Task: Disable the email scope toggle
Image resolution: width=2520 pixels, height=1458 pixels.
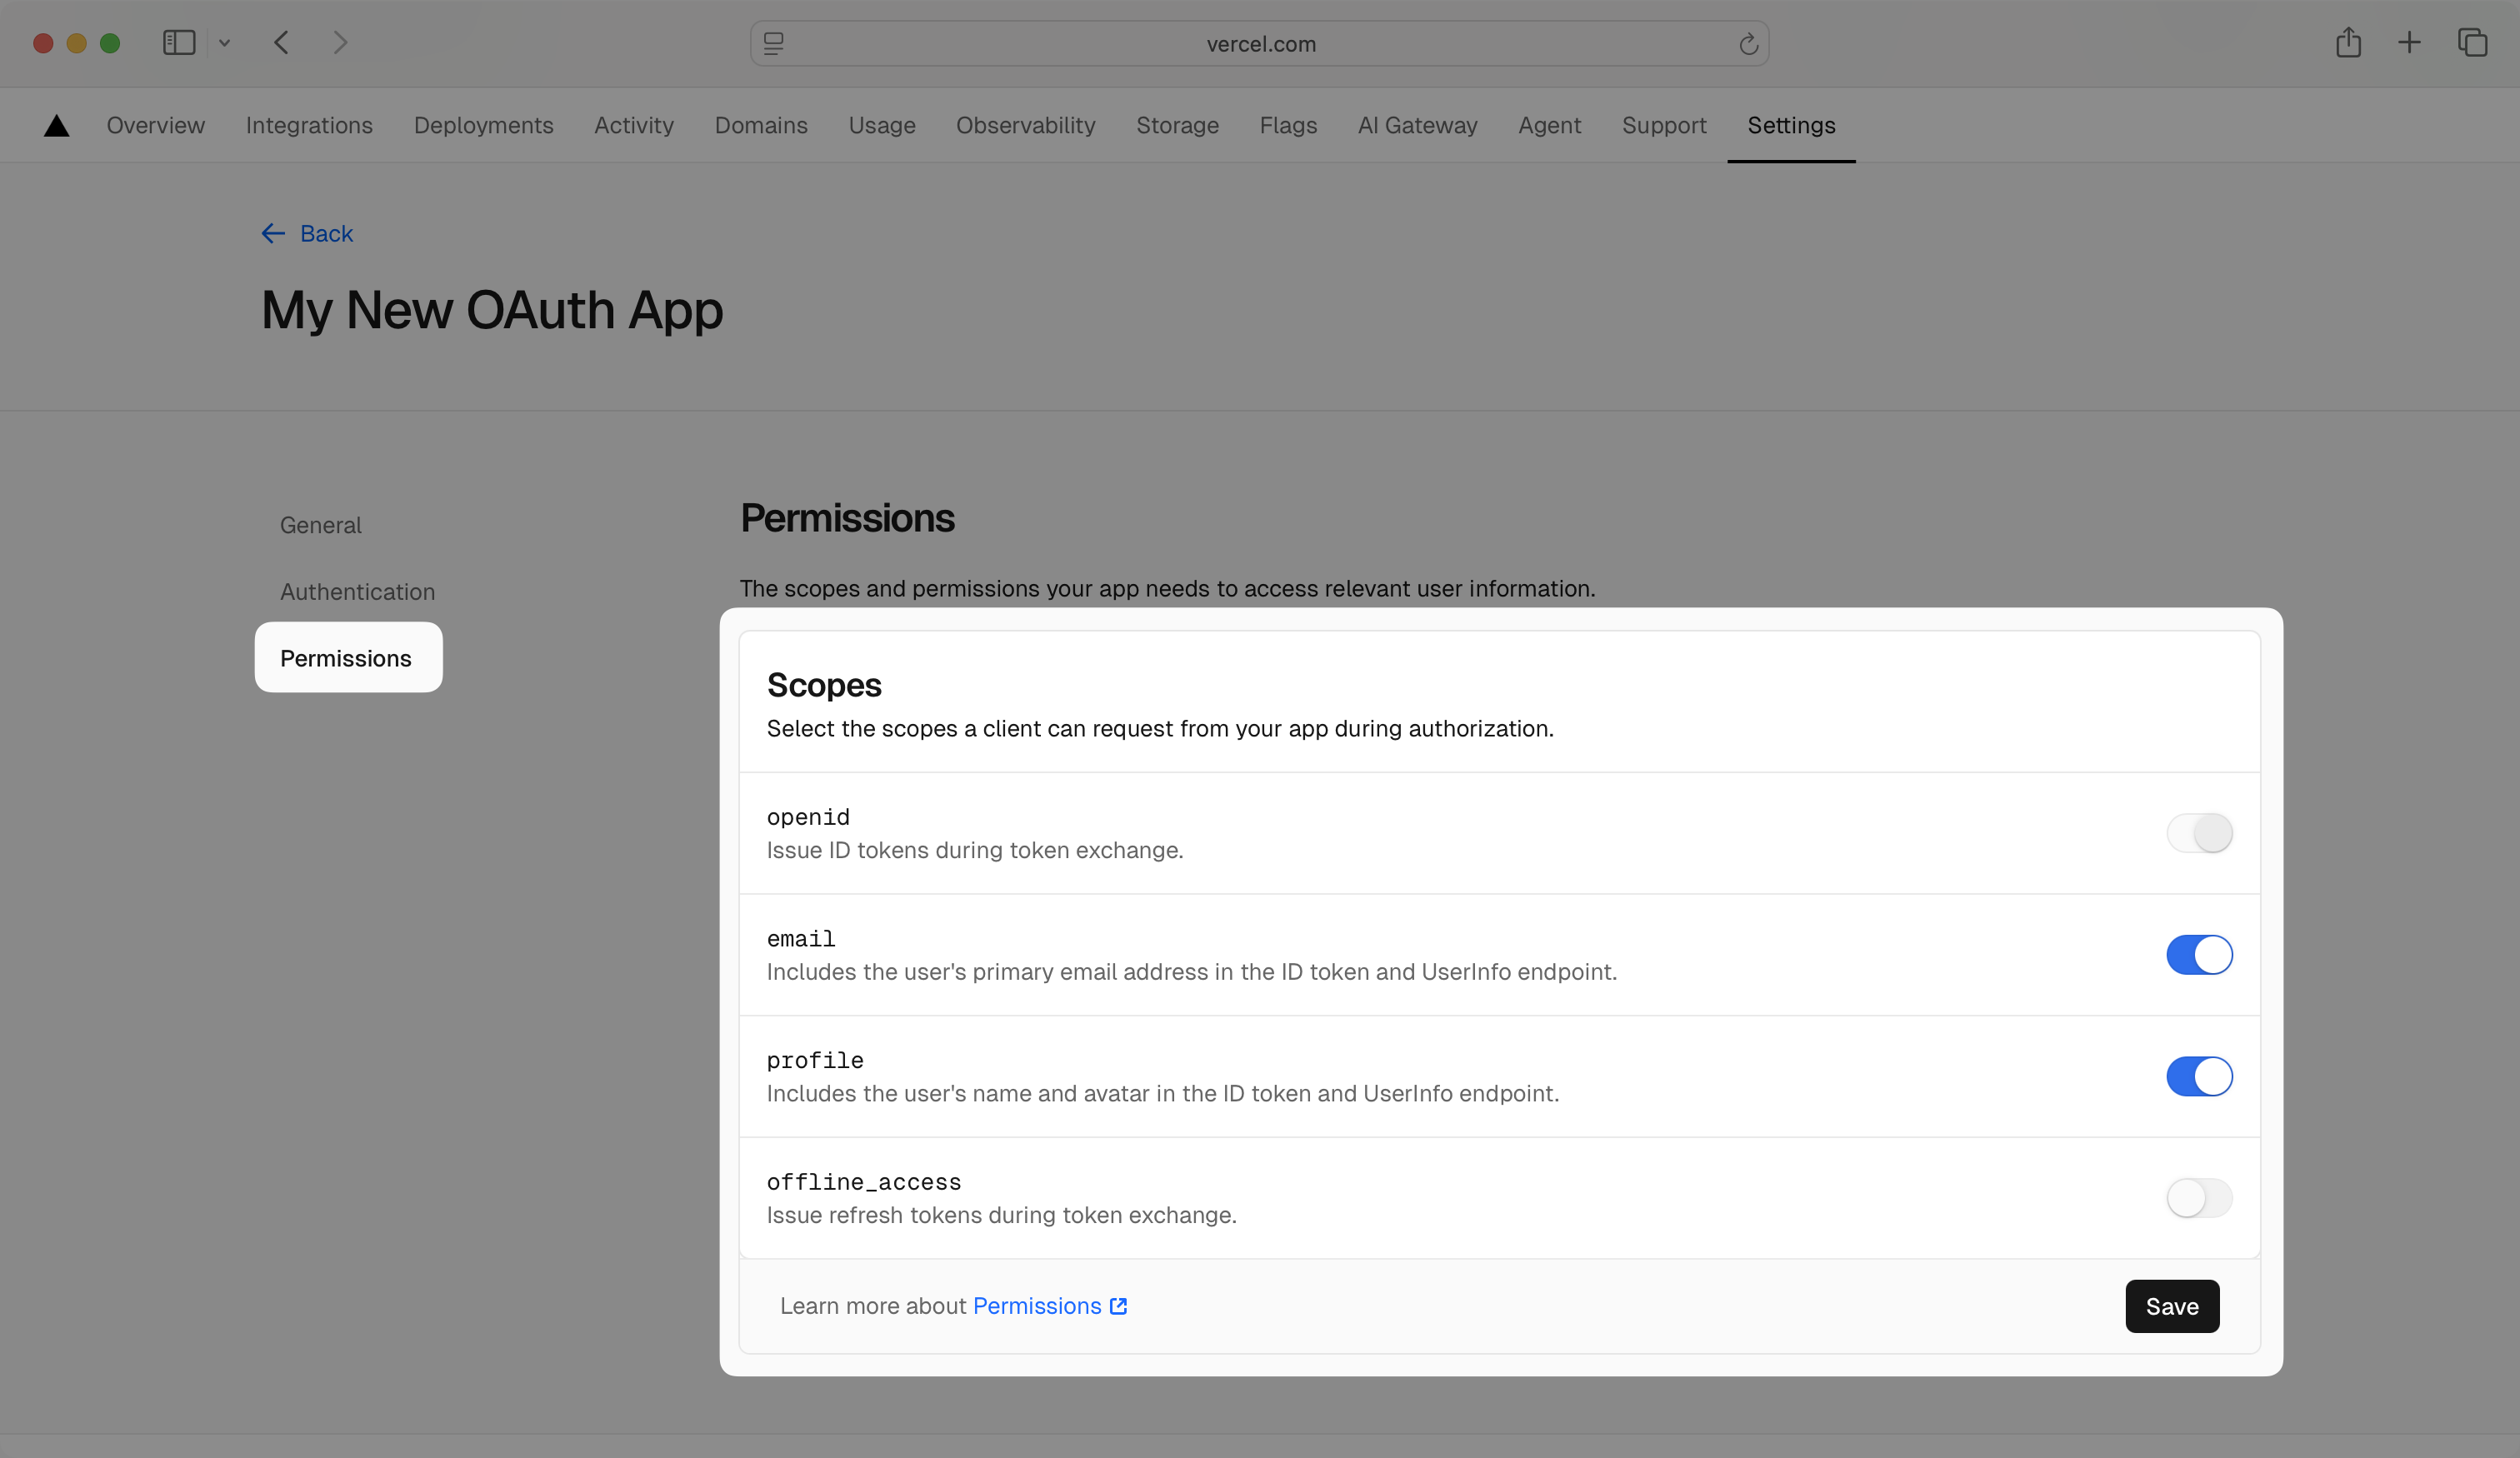Action: point(2199,955)
